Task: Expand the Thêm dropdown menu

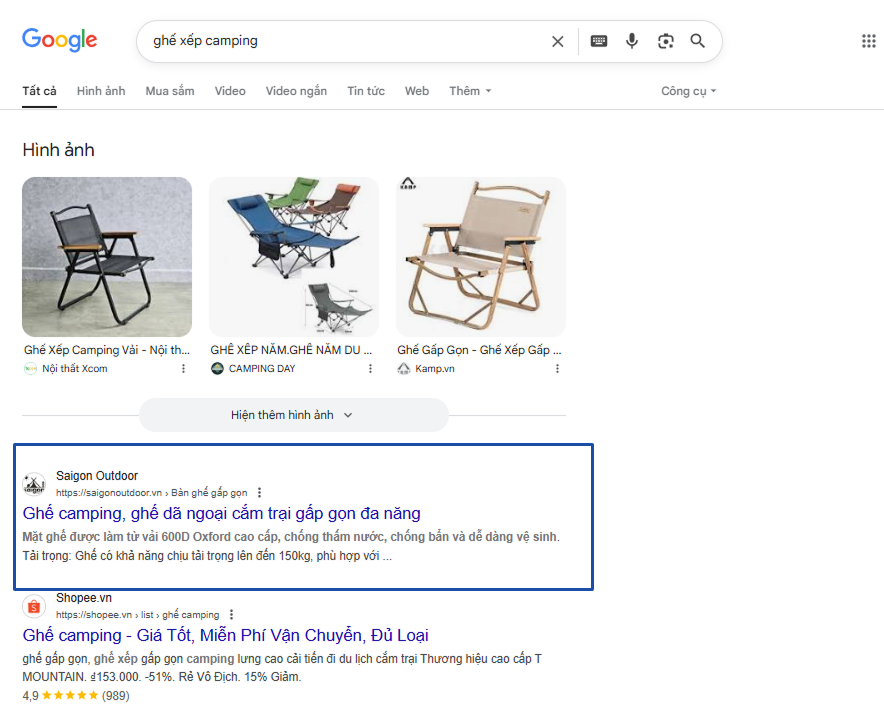Action: point(470,91)
